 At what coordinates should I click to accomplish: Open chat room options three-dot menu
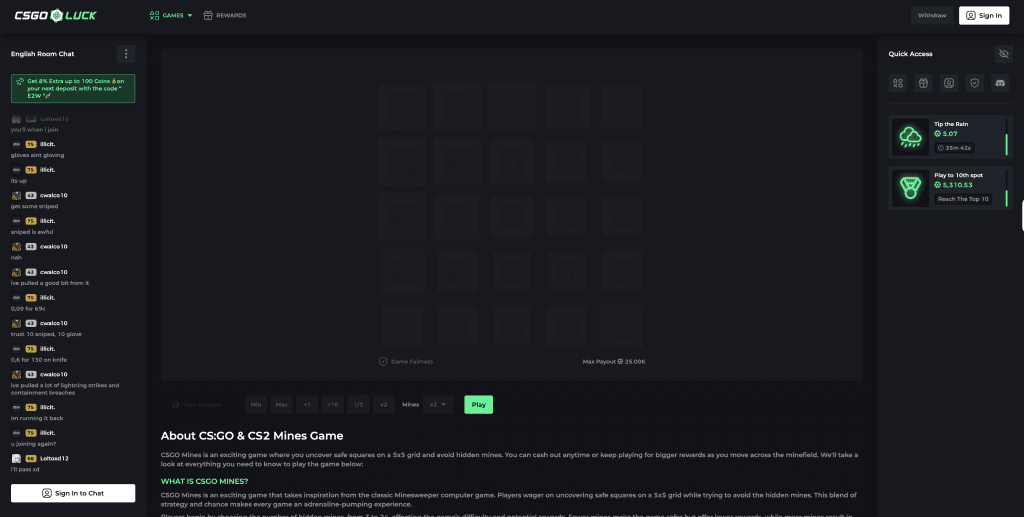pos(126,54)
